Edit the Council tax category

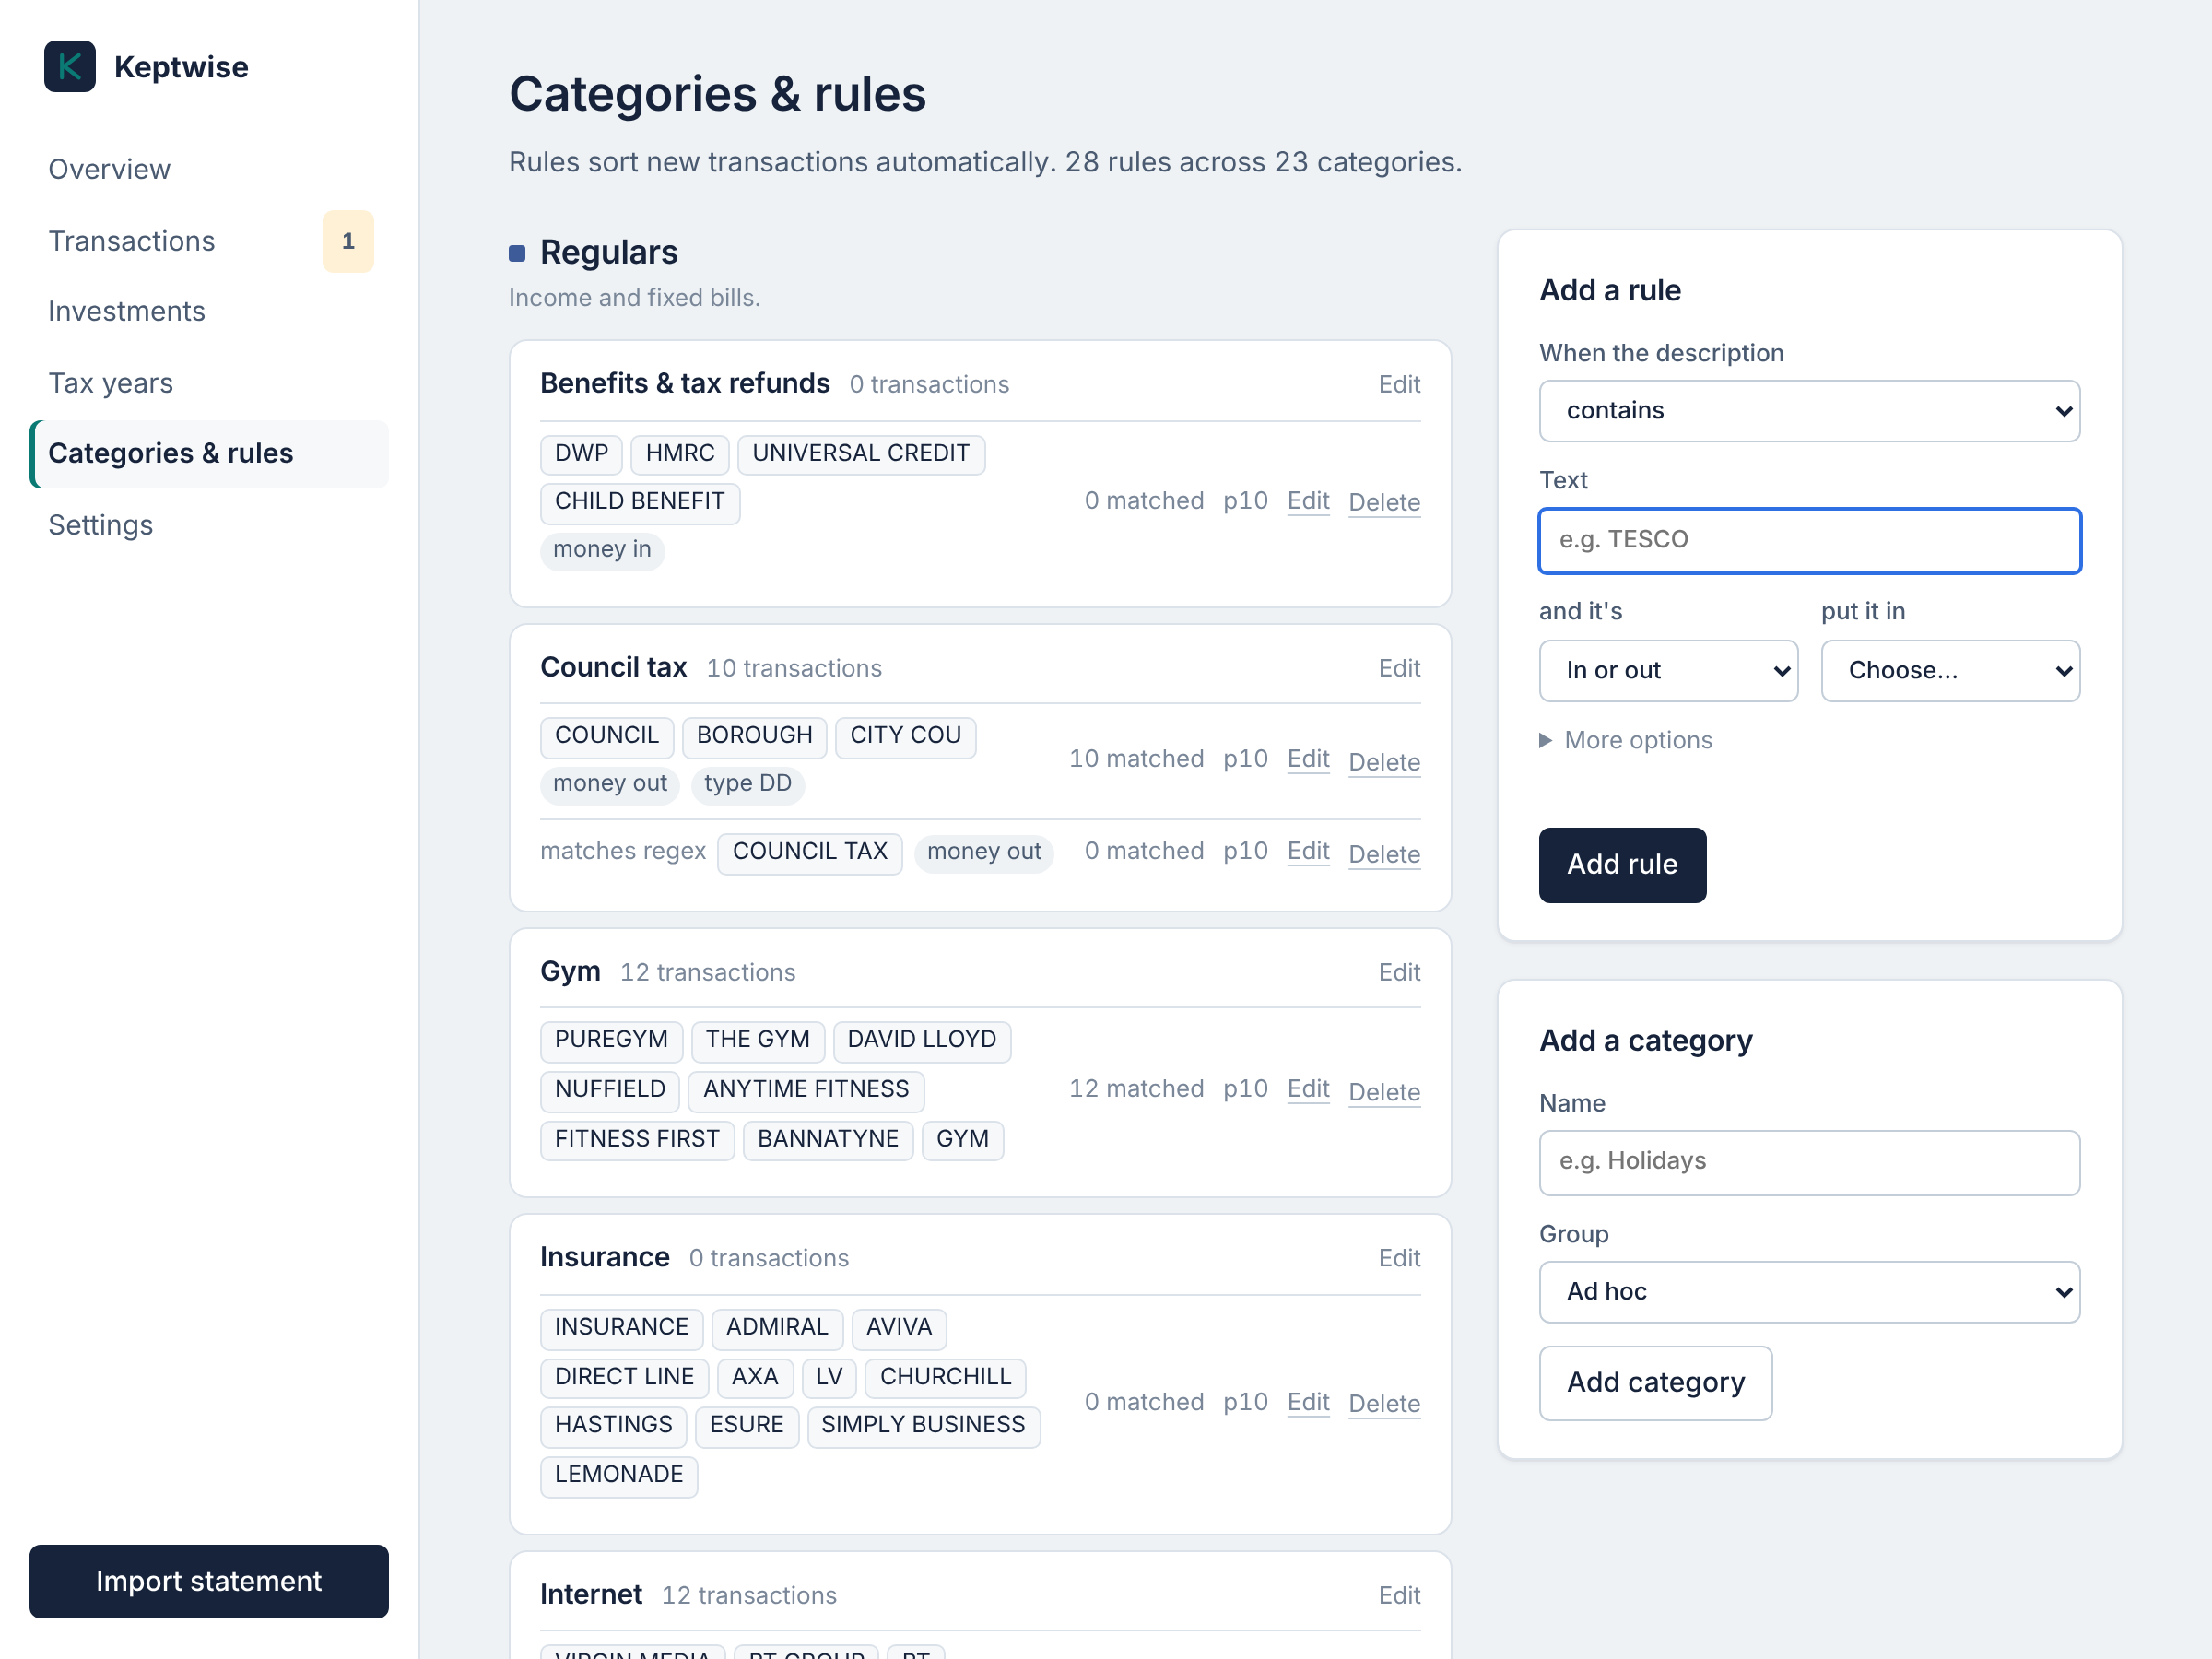[x=1399, y=668]
